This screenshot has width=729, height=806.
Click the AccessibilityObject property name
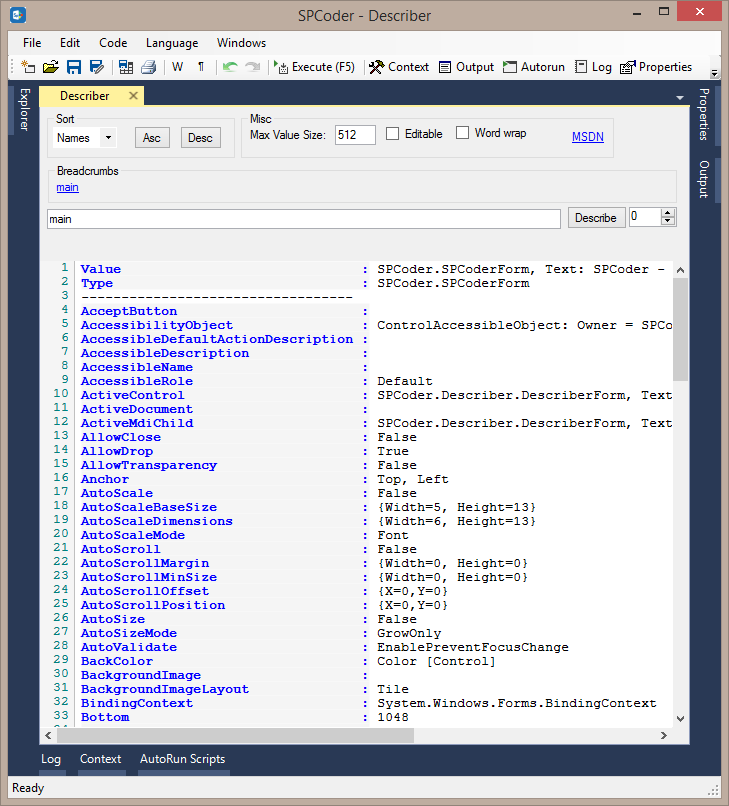[x=157, y=325]
